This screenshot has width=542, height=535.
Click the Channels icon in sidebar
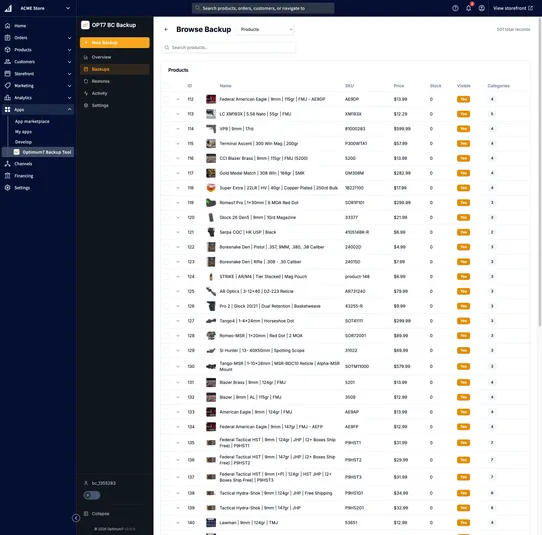pos(8,164)
